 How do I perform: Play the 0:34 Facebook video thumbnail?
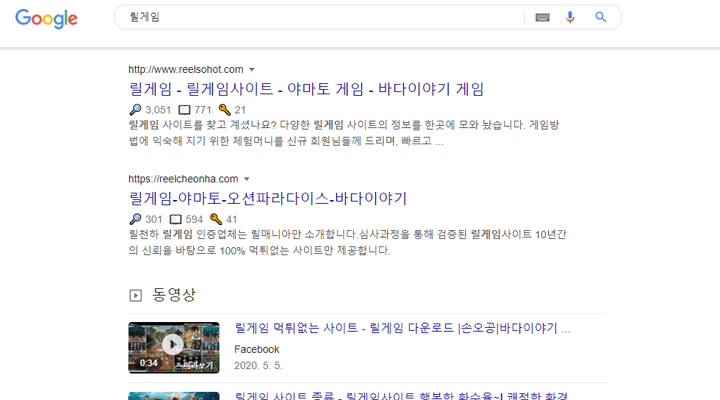click(174, 348)
